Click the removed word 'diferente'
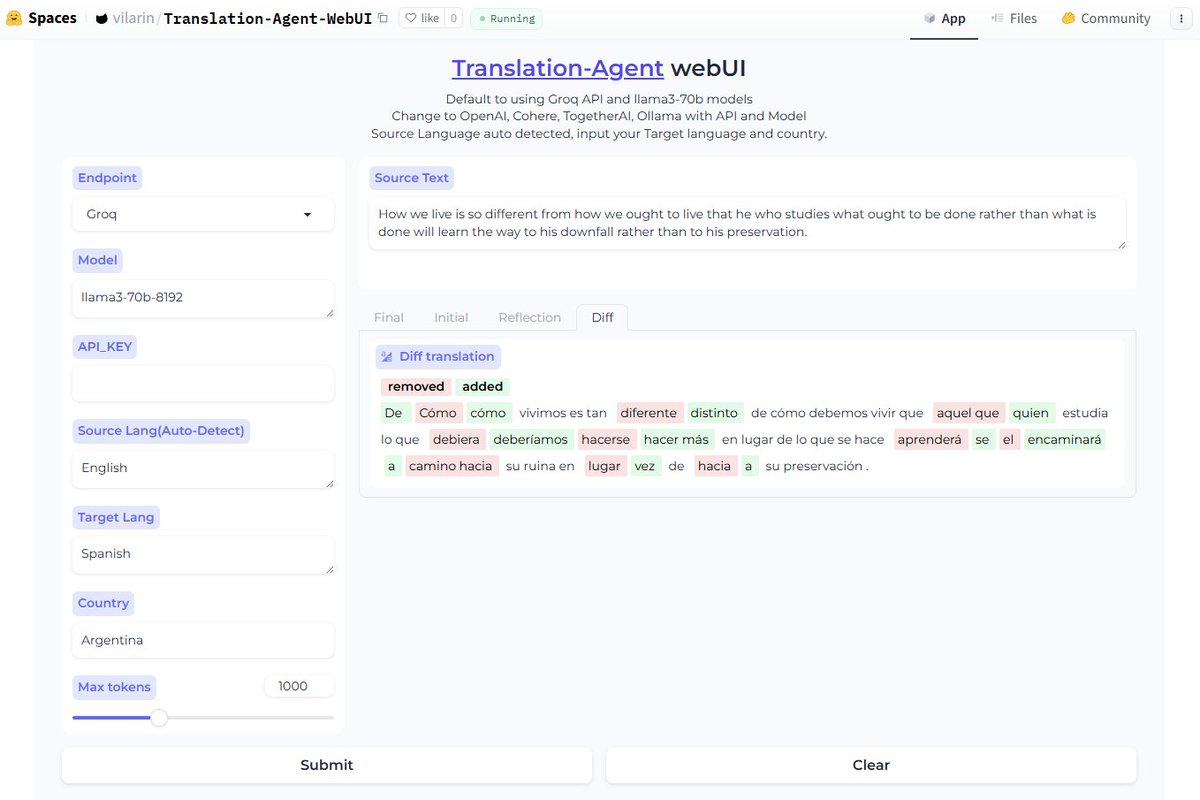The image size is (1200, 800). coord(649,413)
